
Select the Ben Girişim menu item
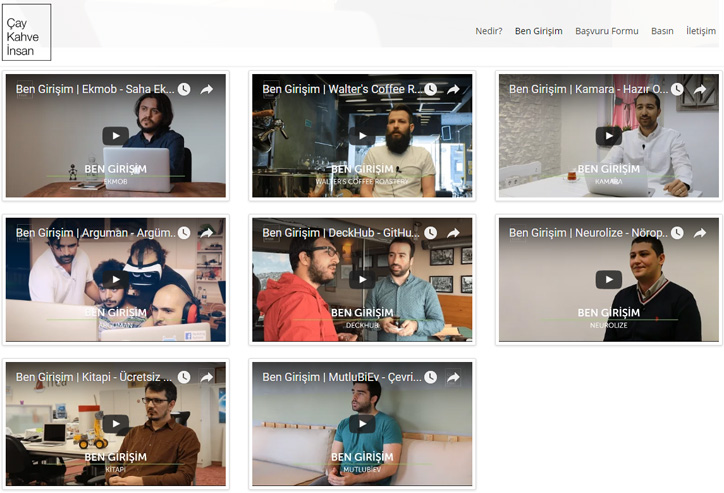tap(538, 31)
